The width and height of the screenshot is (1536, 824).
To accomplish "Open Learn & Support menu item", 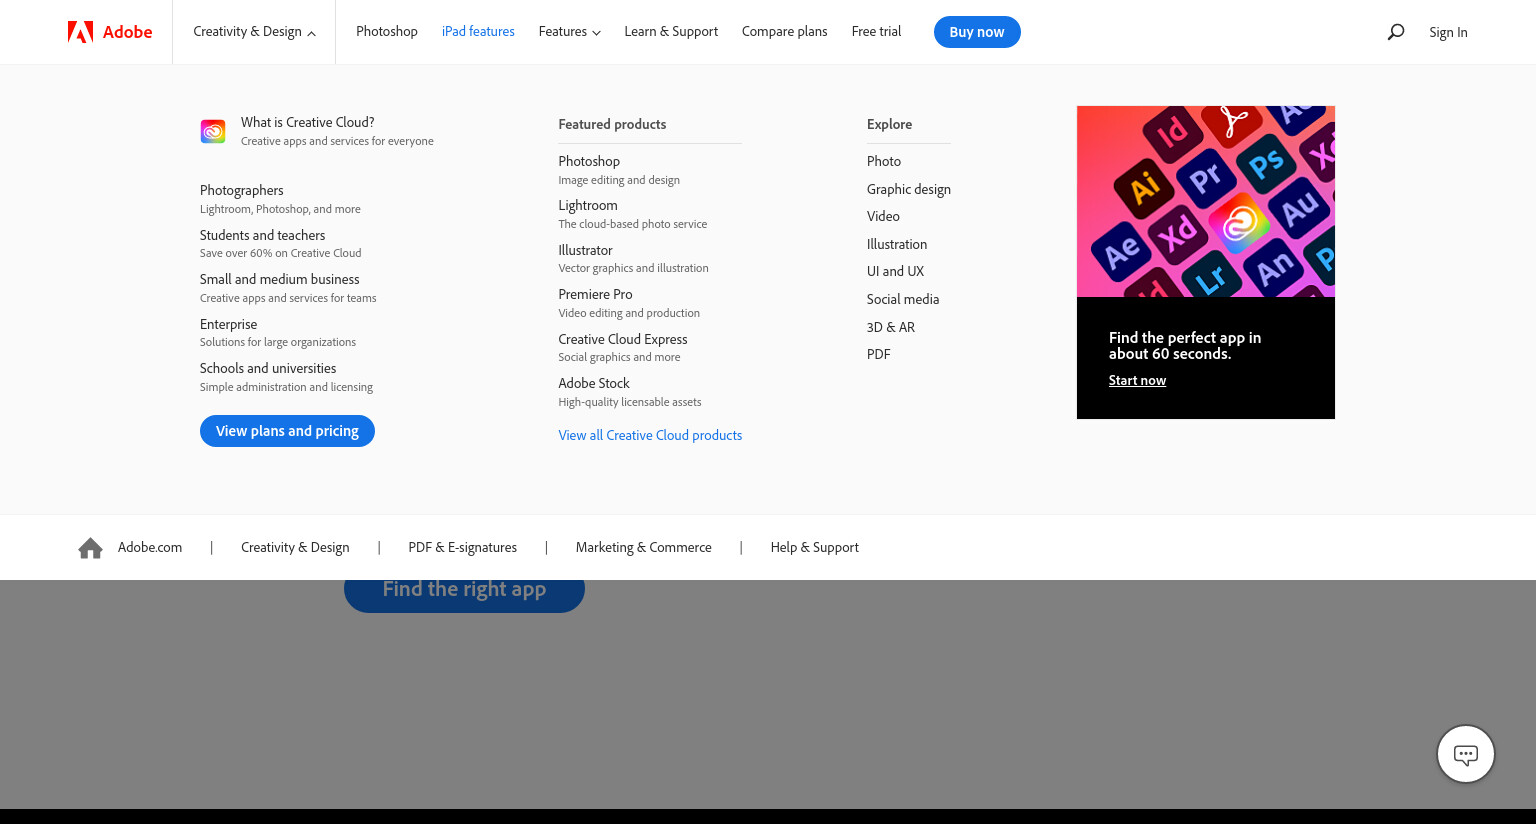I will click(x=671, y=32).
